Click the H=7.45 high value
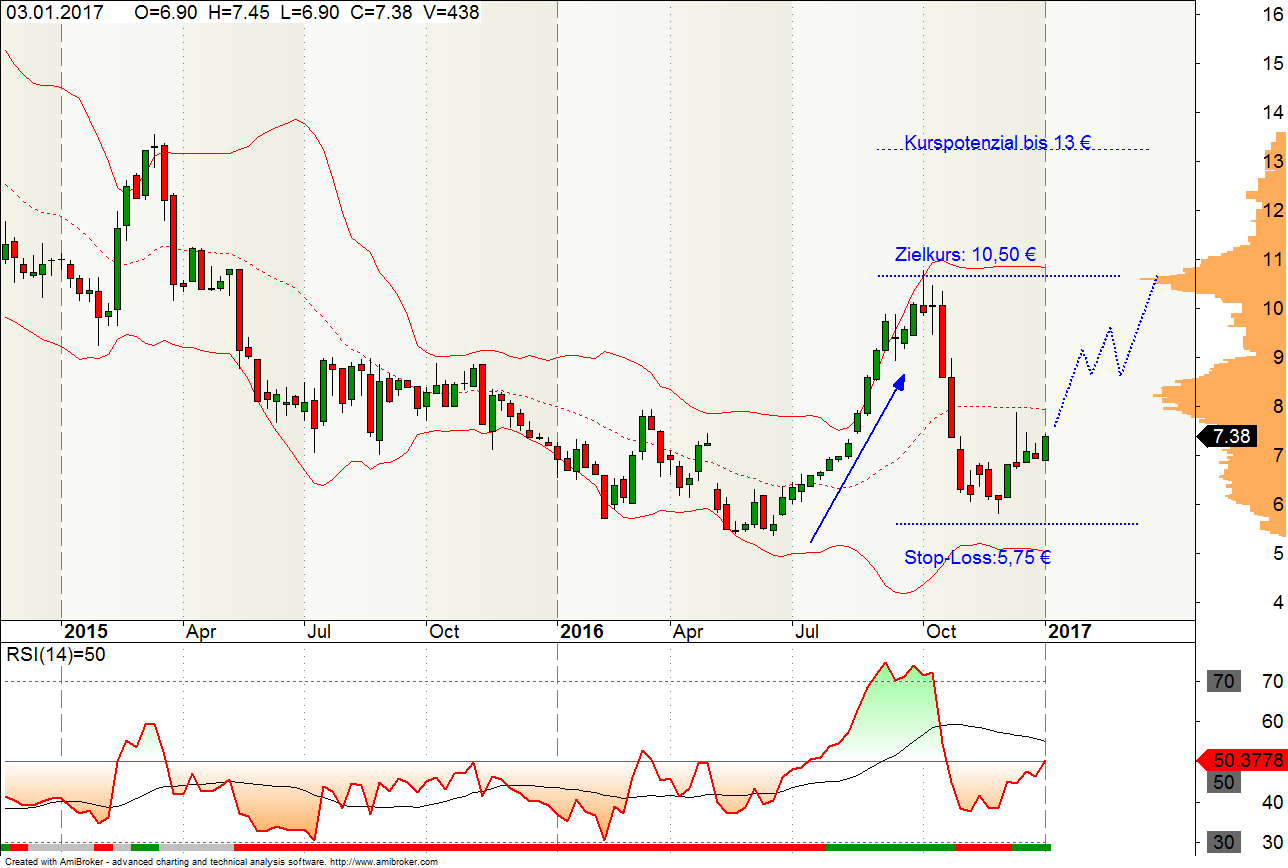This screenshot has height=868, width=1288. 238,12
